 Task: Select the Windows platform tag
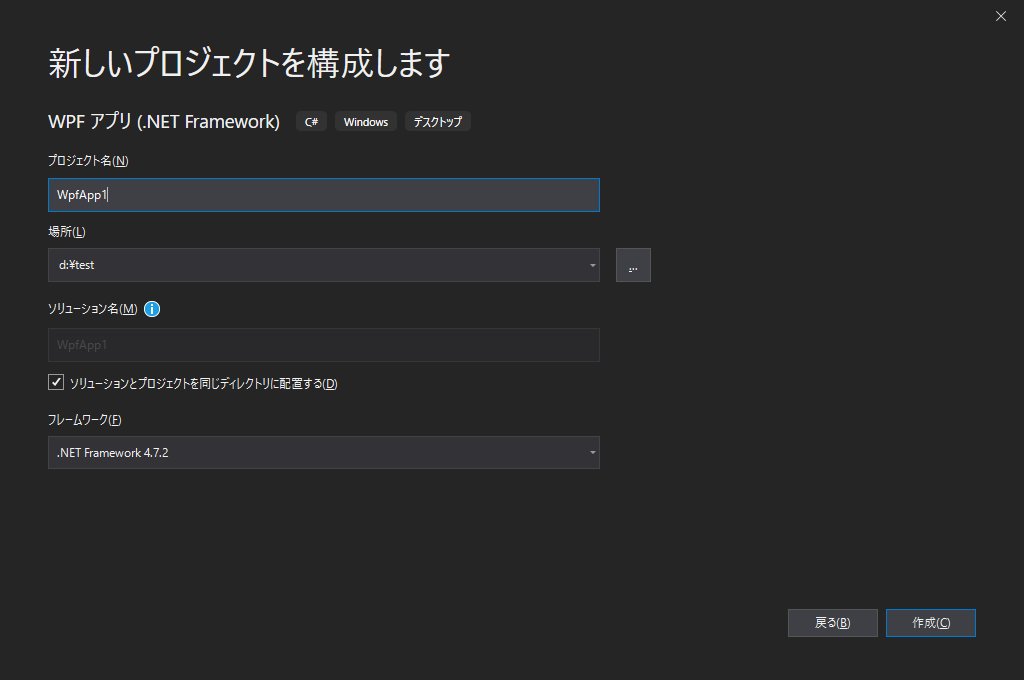point(365,121)
